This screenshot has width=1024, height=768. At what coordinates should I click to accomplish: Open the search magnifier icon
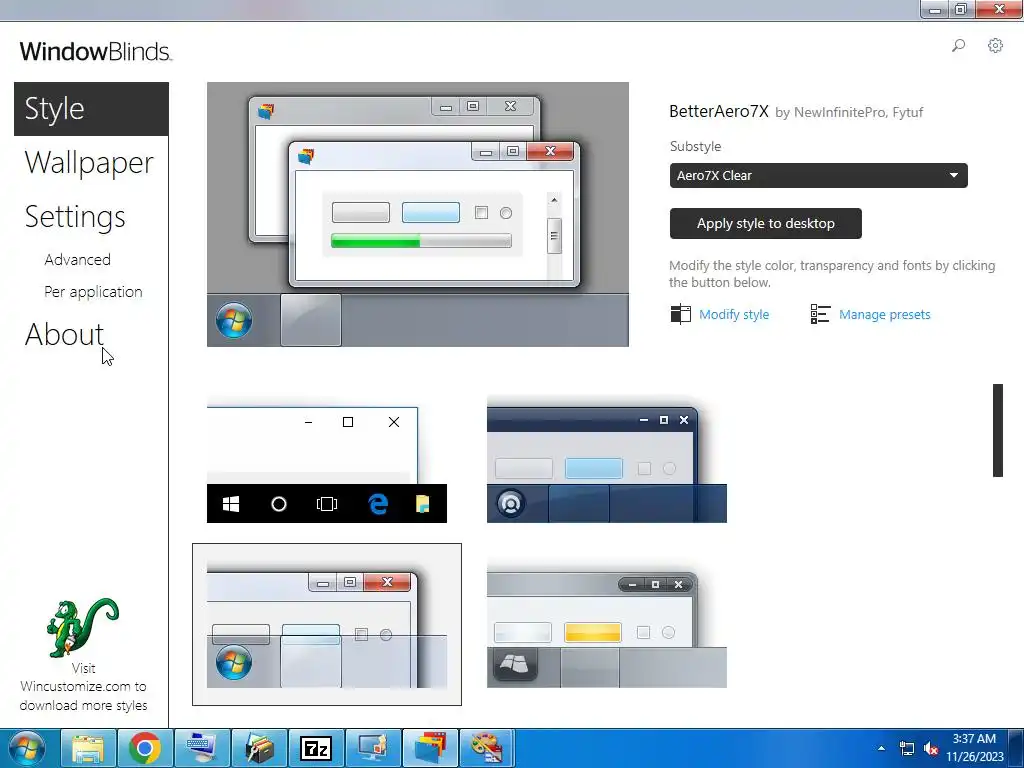[958, 46]
